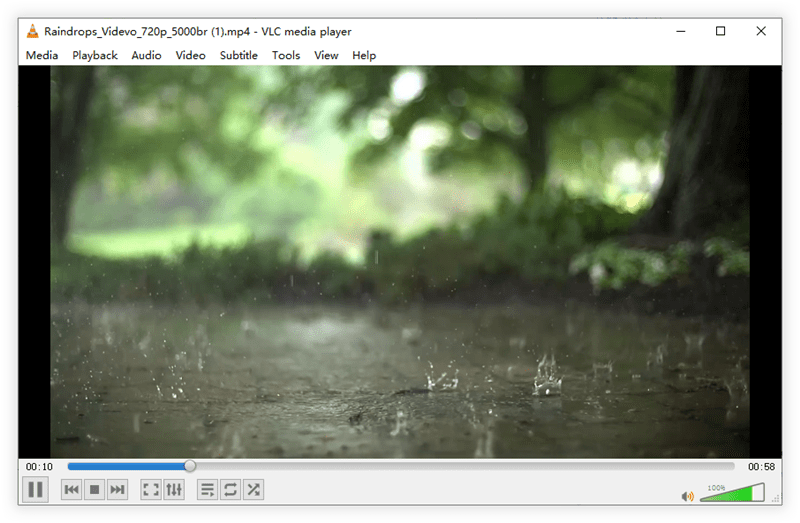Open the Playback menu
The image size is (800, 523).
[x=95, y=55]
